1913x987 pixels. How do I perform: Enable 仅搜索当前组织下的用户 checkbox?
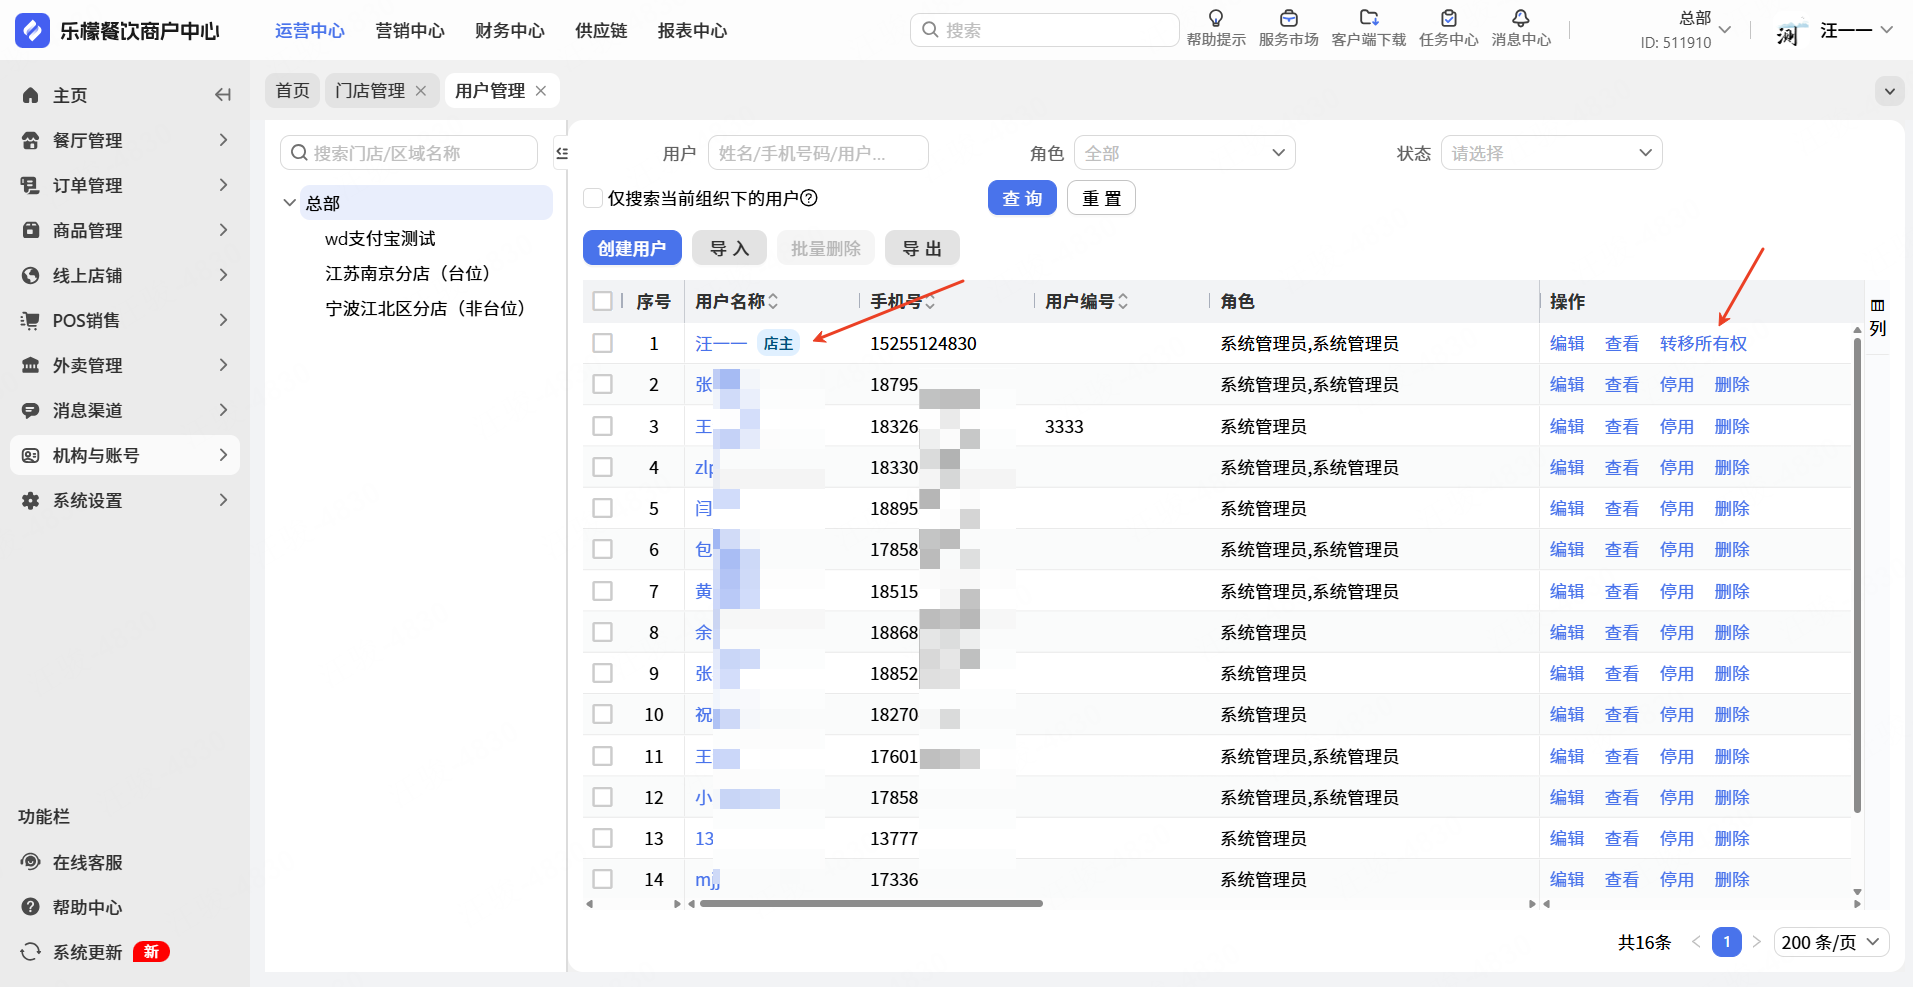click(x=593, y=198)
